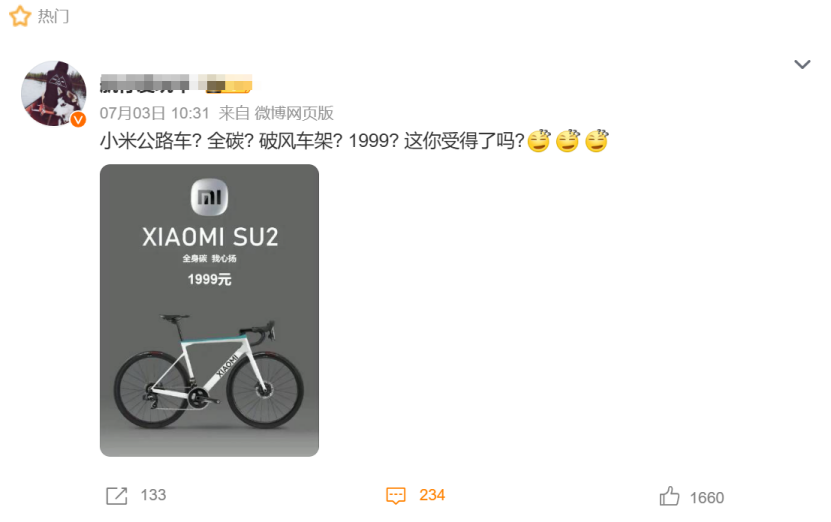Click the post text about 小米公路车
This screenshot has width=831, height=522.
point(312,141)
